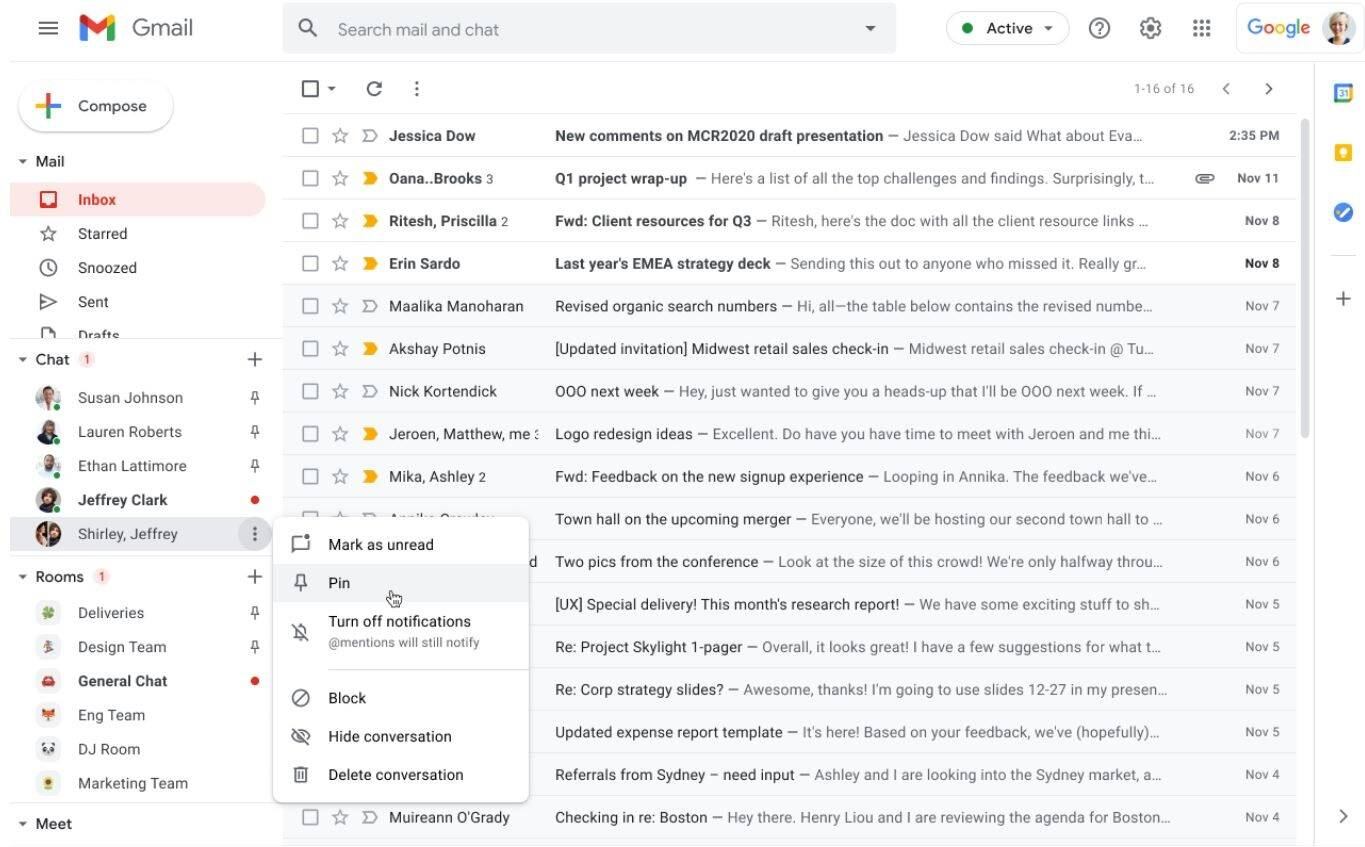Select the Nick Kortendick email checkbox
Image resolution: width=1365 pixels, height=847 pixels.
pyautogui.click(x=310, y=391)
